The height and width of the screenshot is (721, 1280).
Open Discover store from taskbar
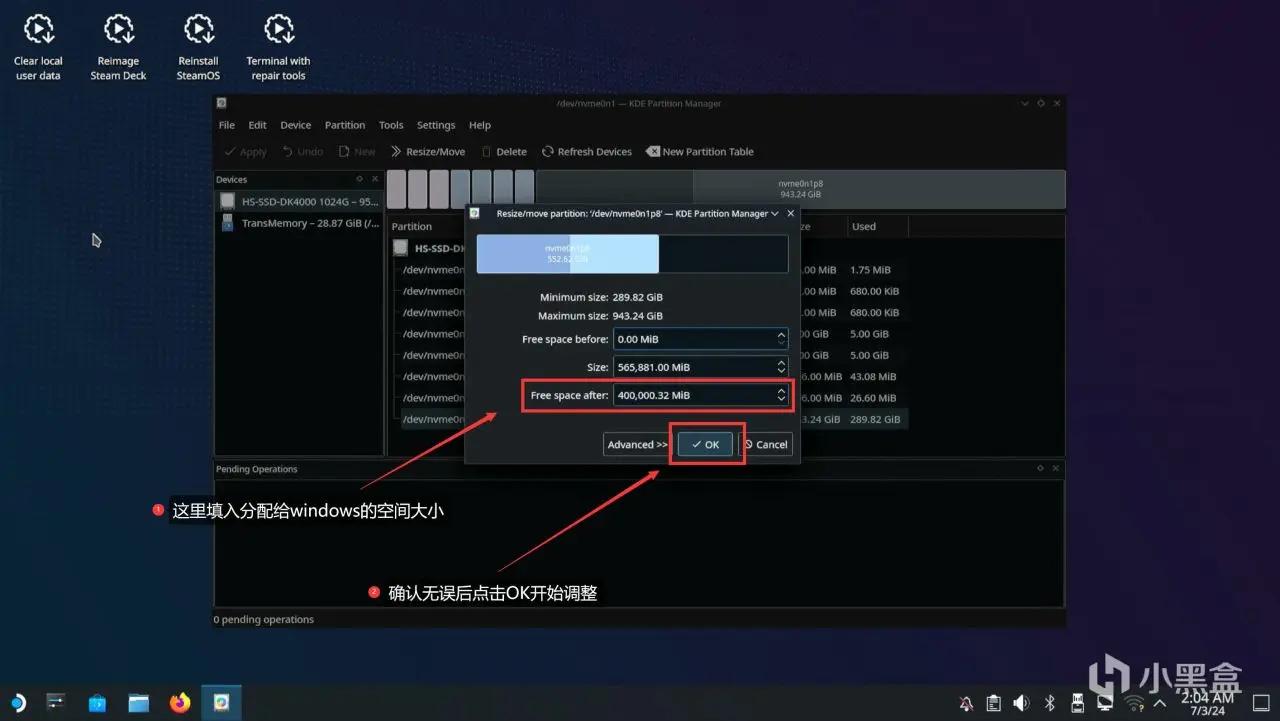[x=97, y=703]
